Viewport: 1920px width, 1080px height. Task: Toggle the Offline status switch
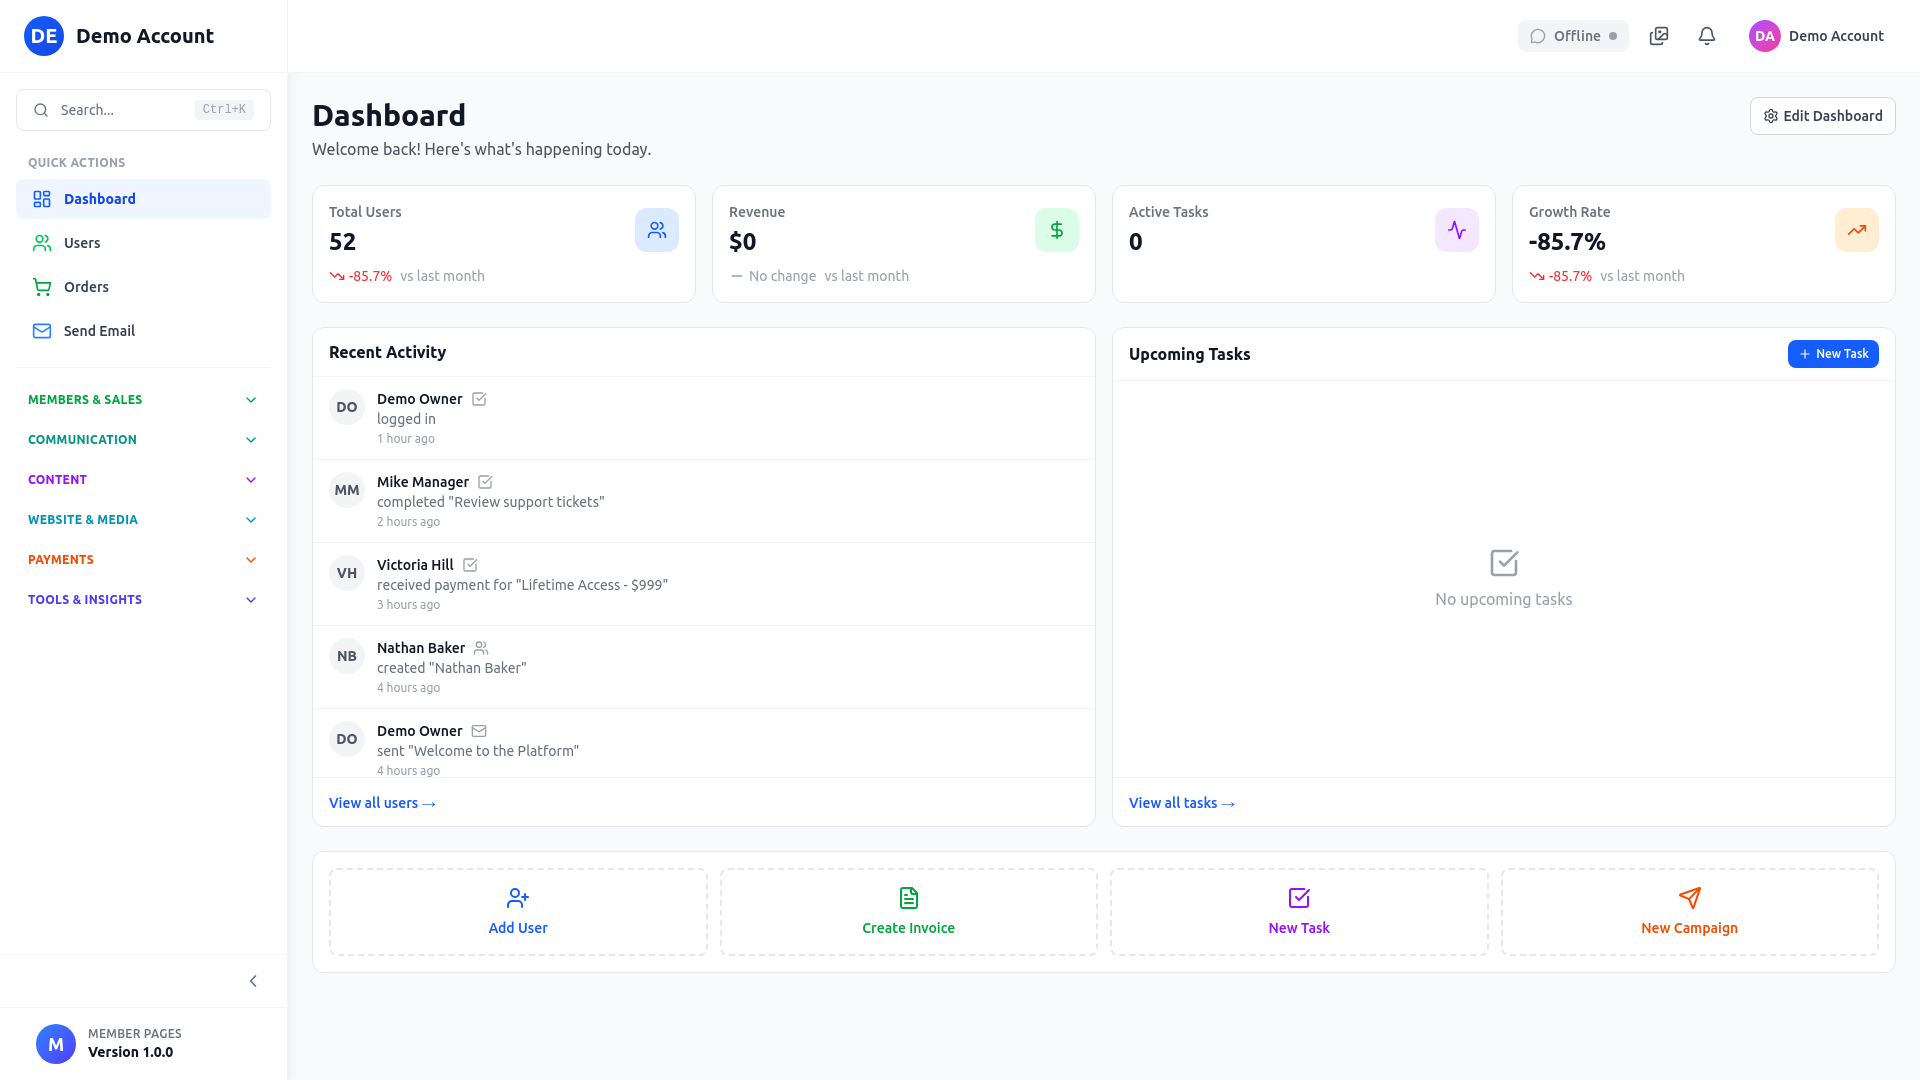tap(1573, 36)
